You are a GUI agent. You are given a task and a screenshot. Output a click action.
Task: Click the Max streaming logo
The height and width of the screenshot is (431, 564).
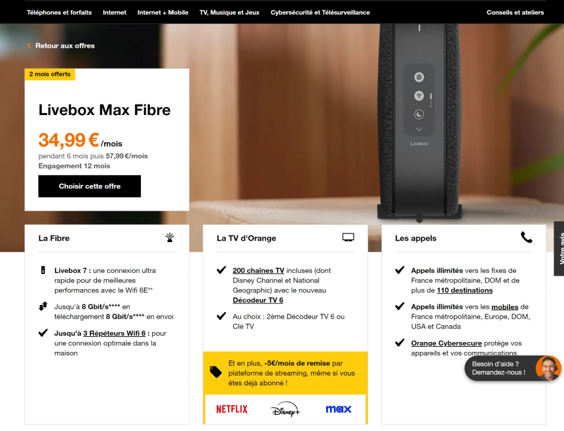point(338,409)
